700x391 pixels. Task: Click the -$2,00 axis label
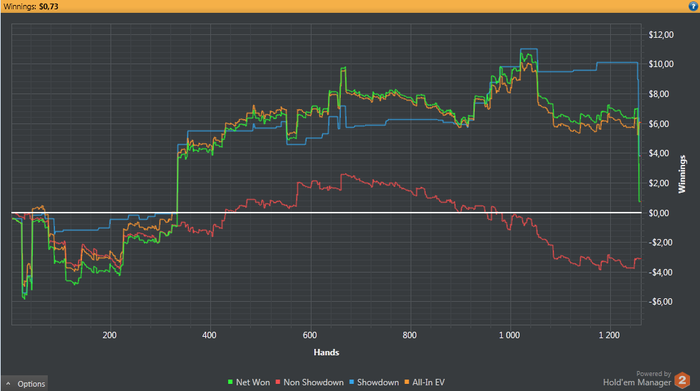660,242
